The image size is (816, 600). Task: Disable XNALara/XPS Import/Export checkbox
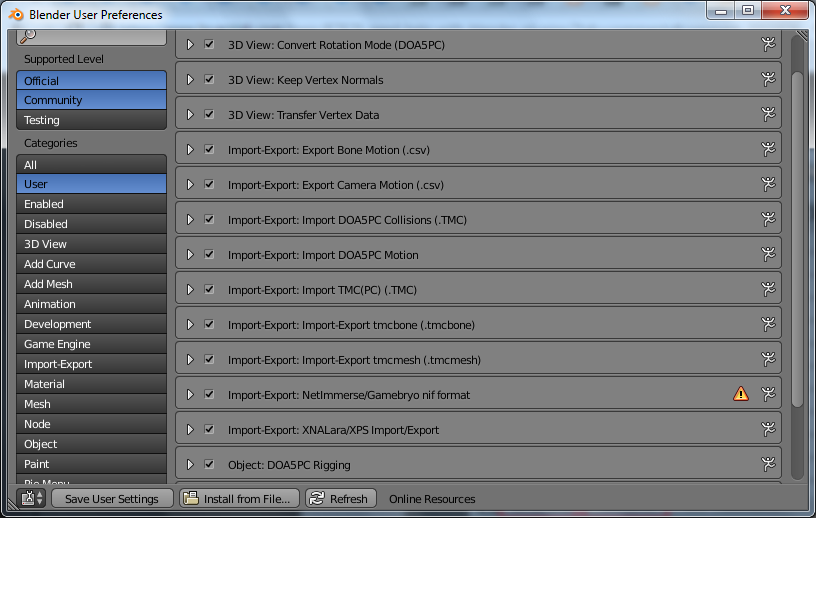(209, 429)
